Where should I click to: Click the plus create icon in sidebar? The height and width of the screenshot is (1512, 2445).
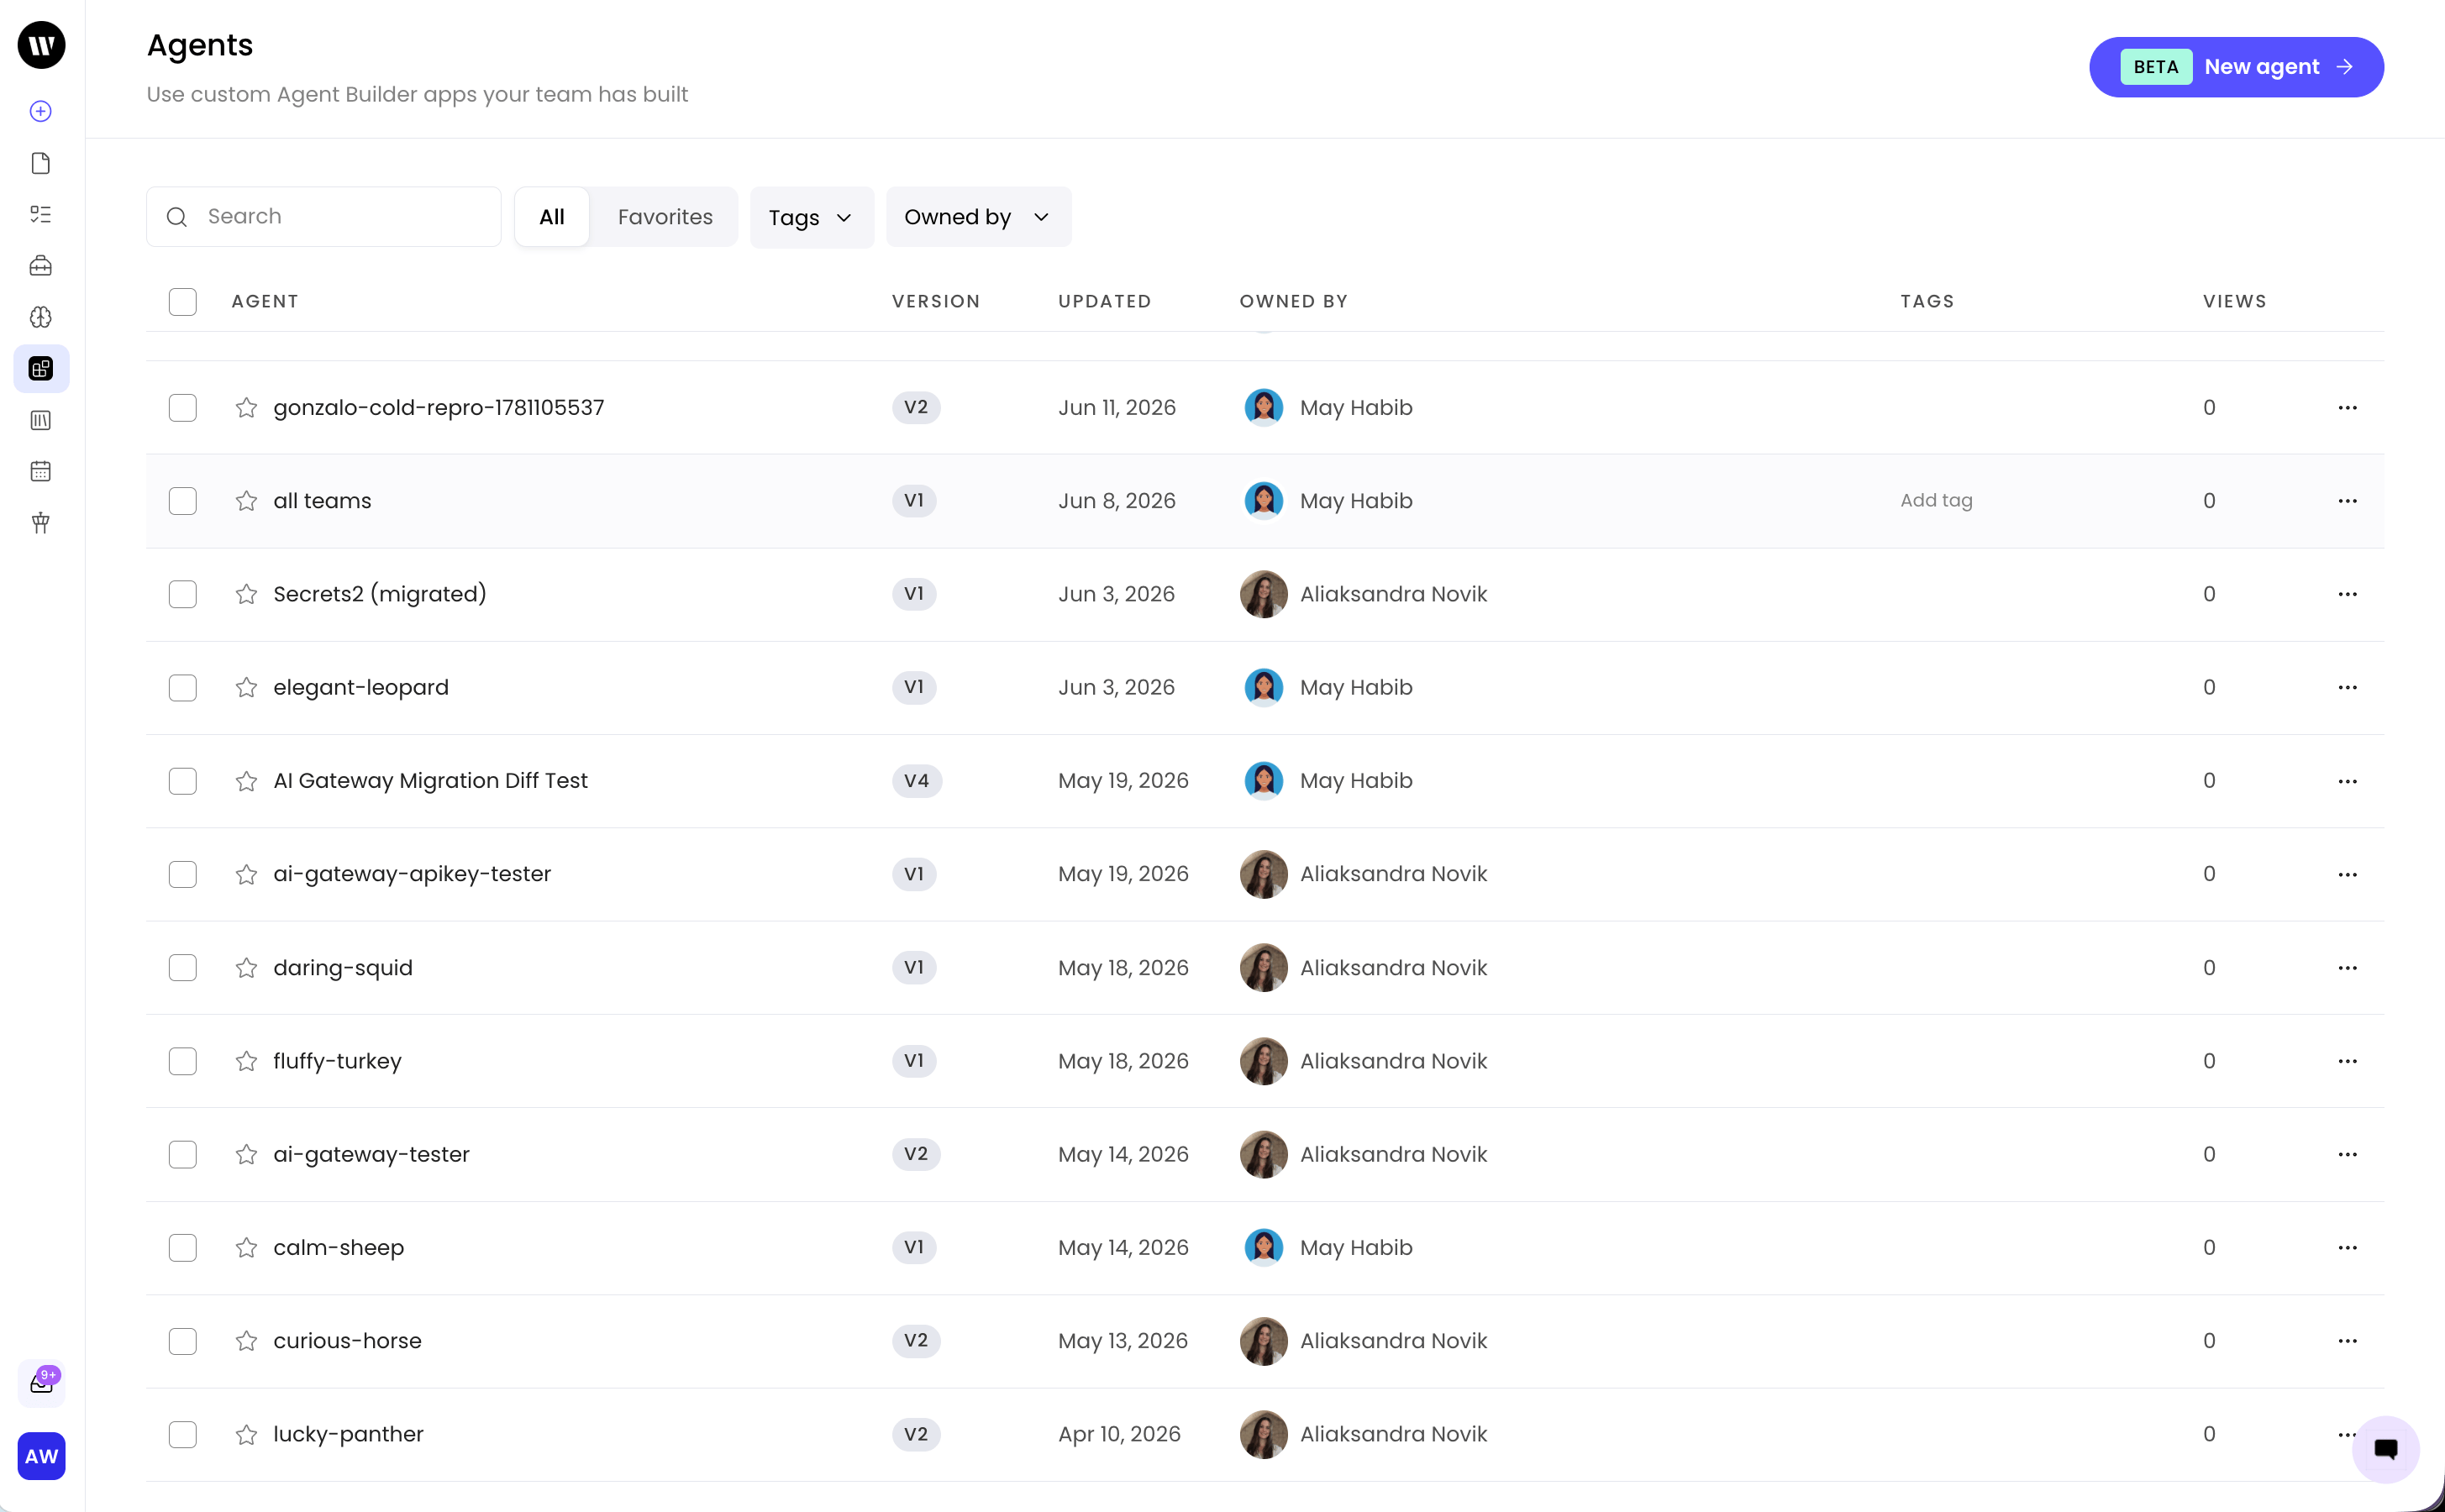[41, 111]
